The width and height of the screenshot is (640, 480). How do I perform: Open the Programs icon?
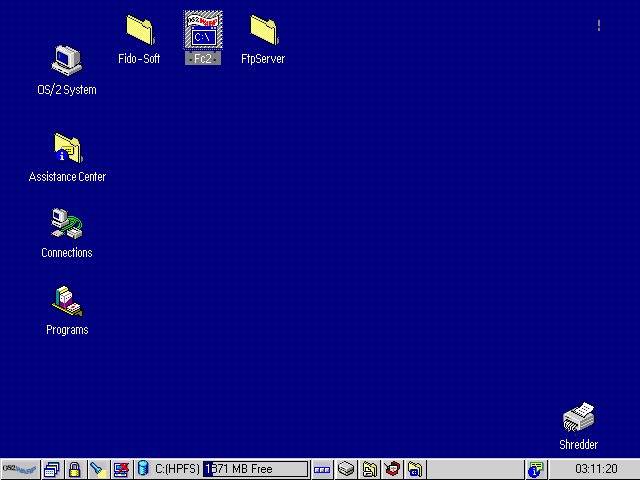tap(67, 301)
